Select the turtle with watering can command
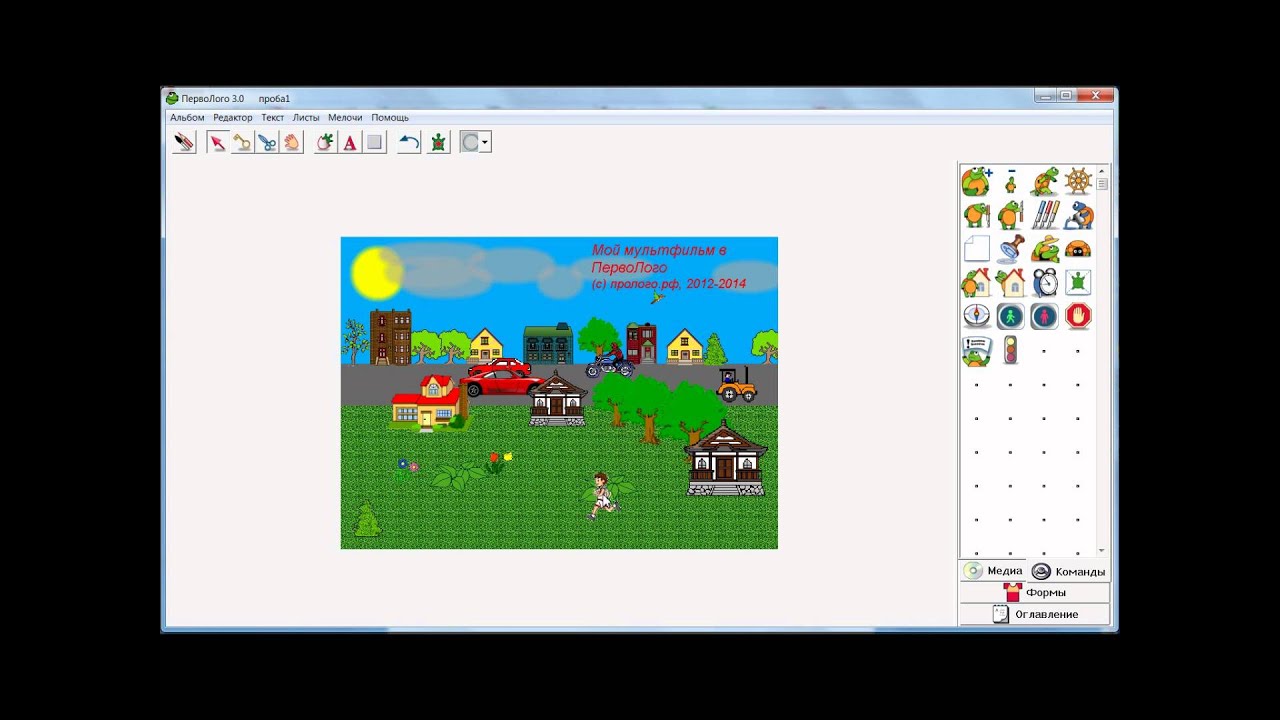The image size is (1280, 720). [x=1078, y=215]
